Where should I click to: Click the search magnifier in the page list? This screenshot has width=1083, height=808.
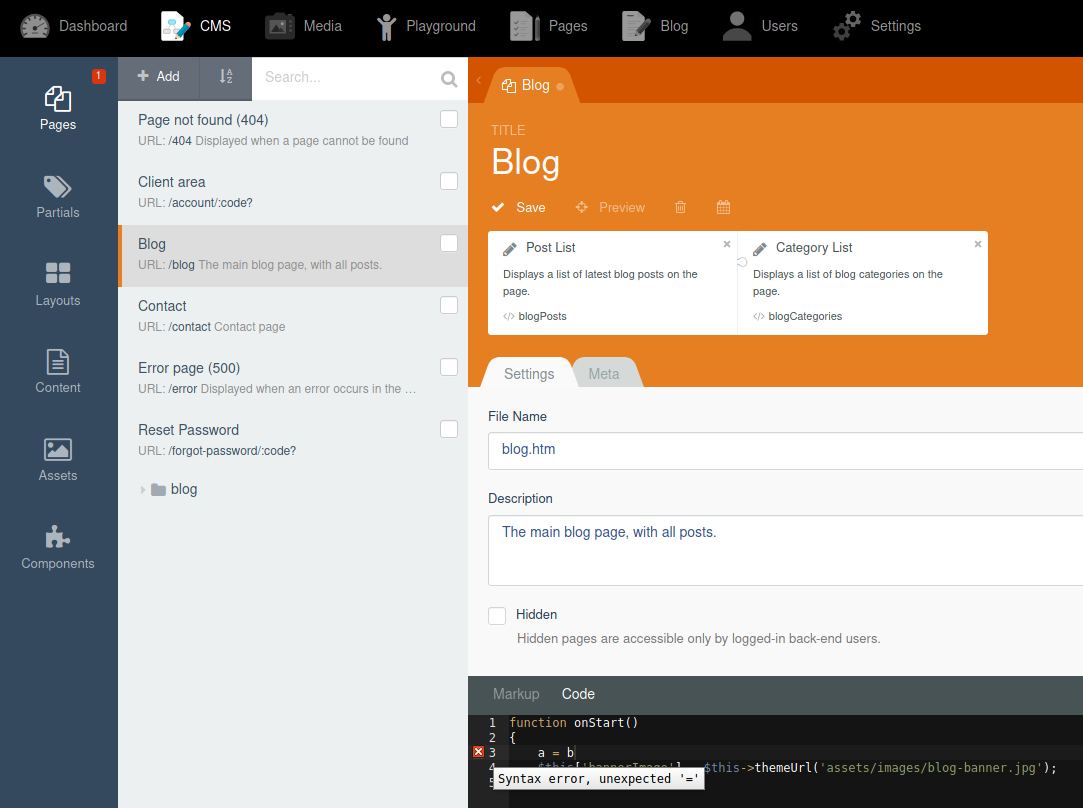pos(448,77)
